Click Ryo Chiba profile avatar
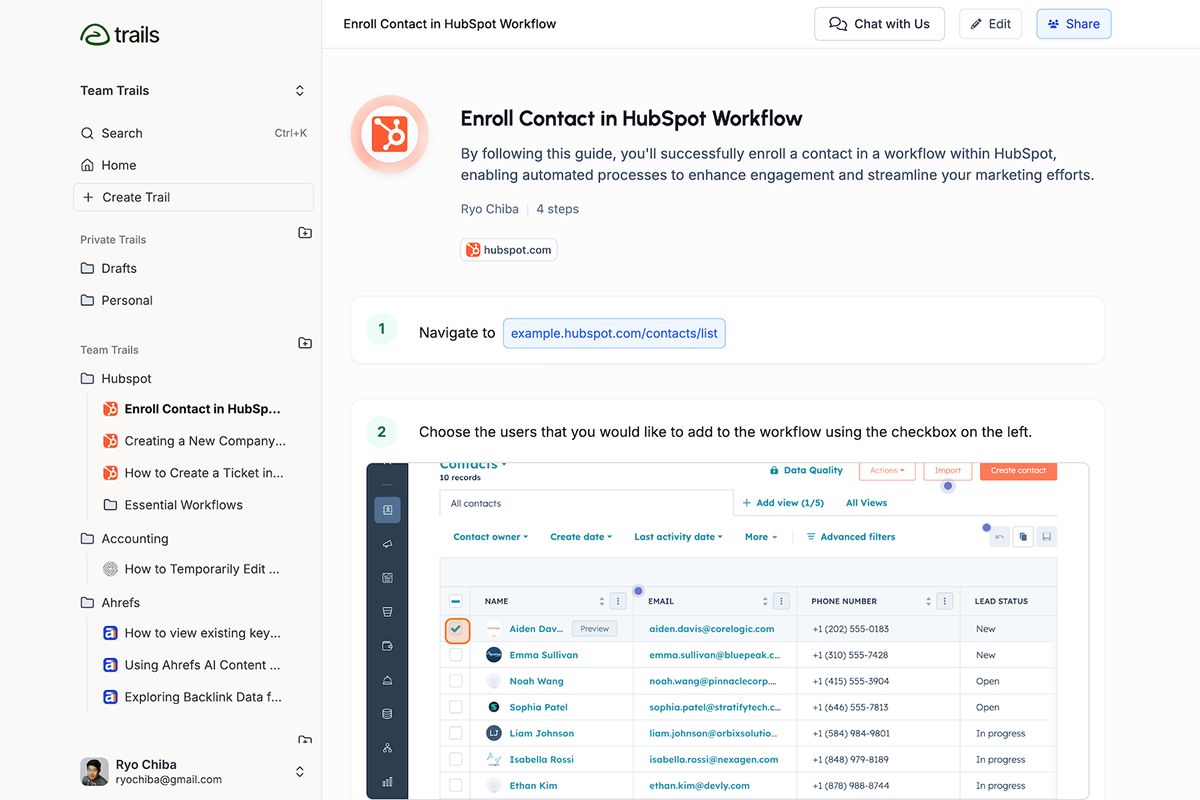The width and height of the screenshot is (1200, 800). [94, 772]
